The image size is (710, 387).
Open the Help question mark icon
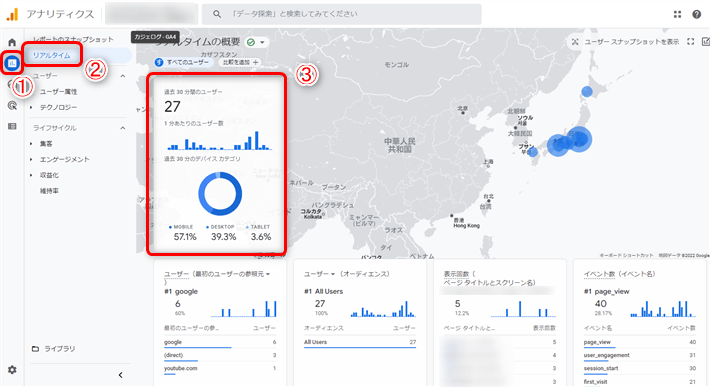click(x=696, y=14)
